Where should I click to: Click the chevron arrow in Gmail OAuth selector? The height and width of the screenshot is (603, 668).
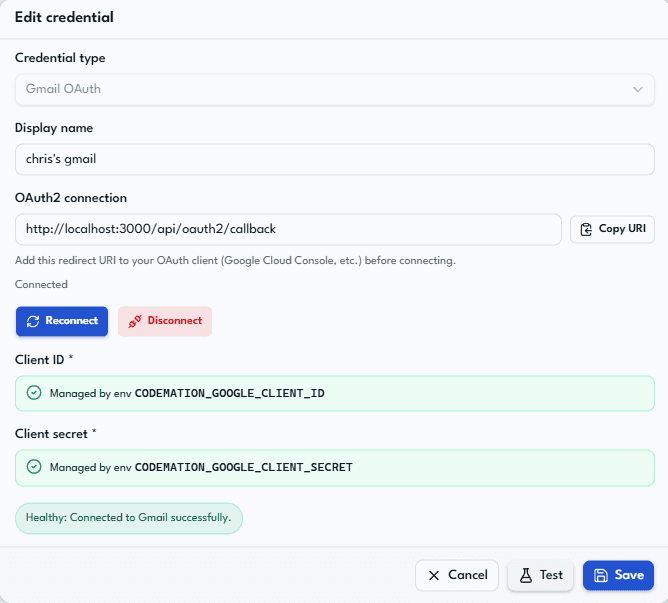click(637, 89)
